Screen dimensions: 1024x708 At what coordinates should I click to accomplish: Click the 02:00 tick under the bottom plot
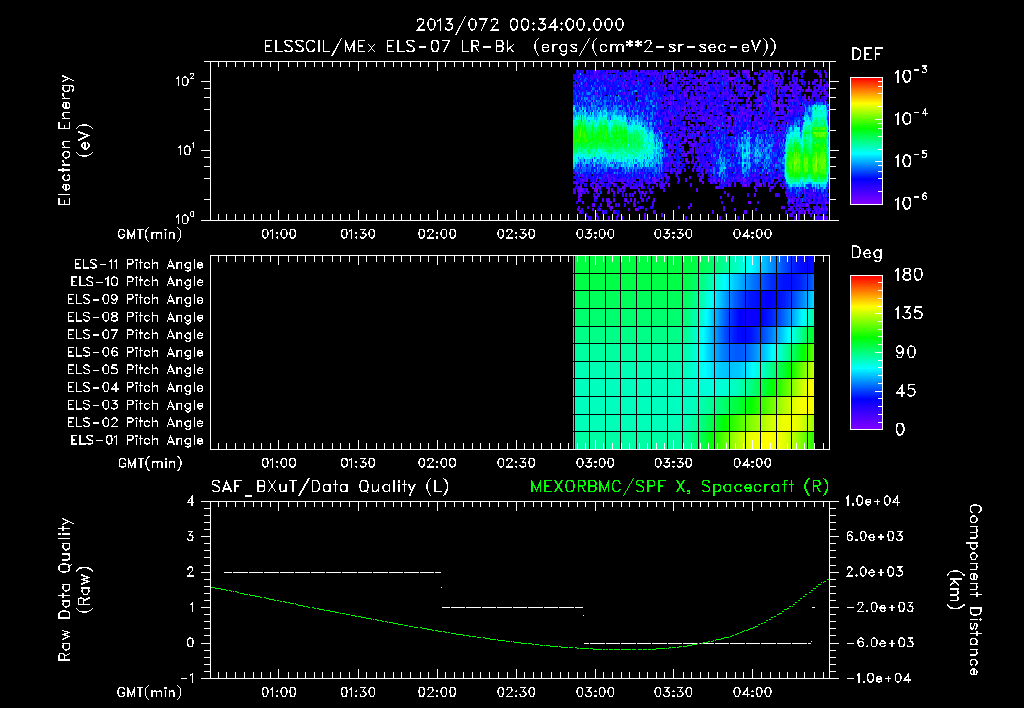tap(437, 692)
